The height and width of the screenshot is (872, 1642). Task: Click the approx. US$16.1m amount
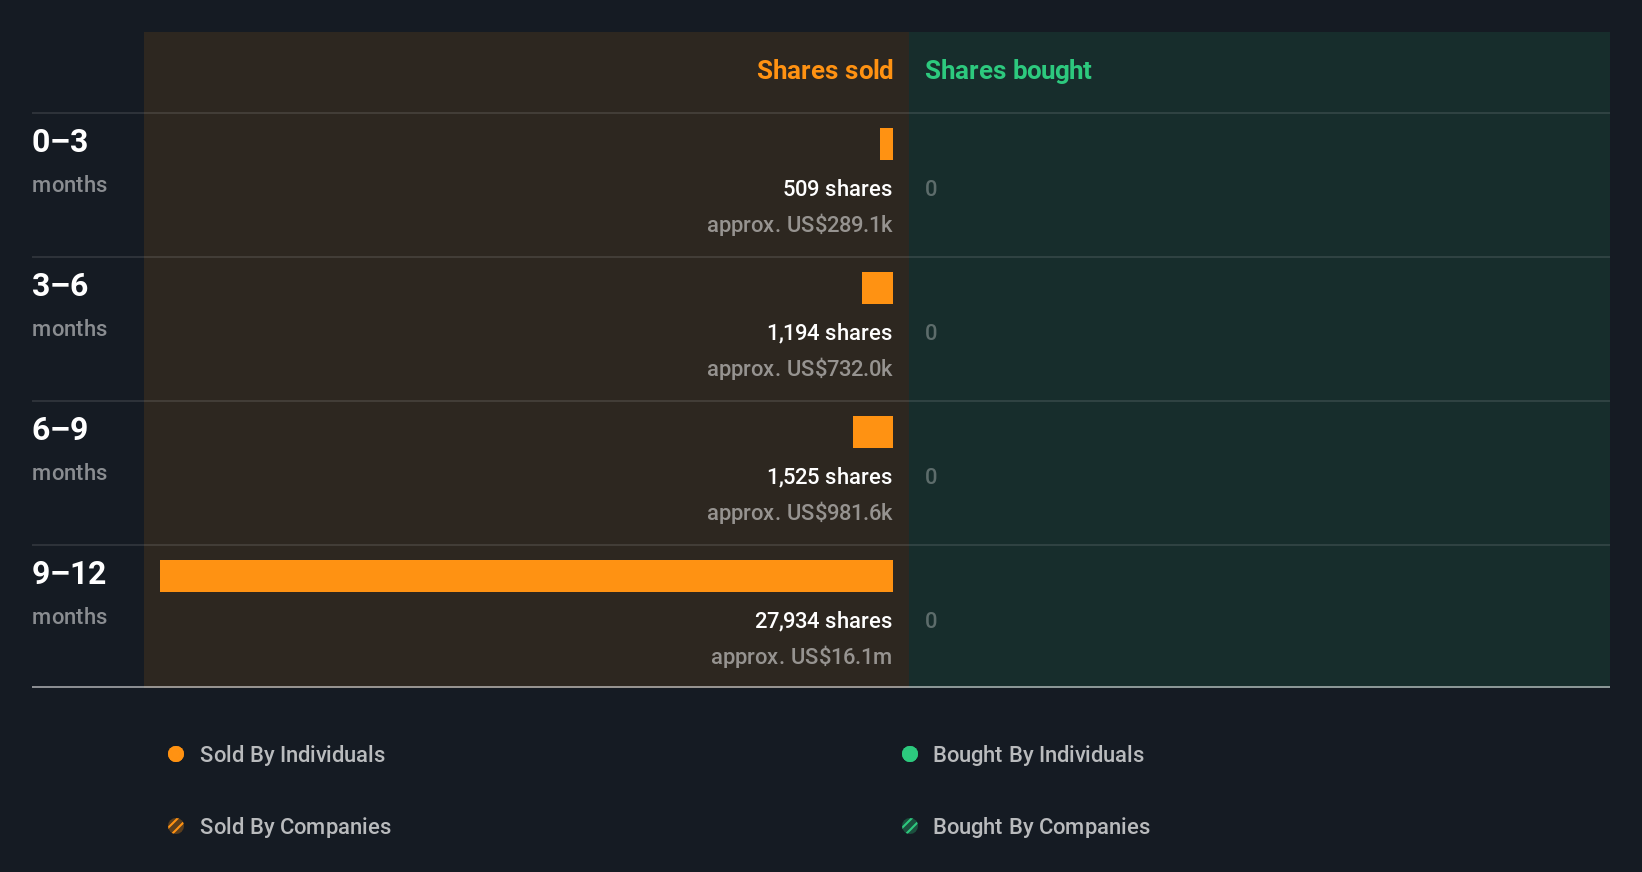click(801, 656)
